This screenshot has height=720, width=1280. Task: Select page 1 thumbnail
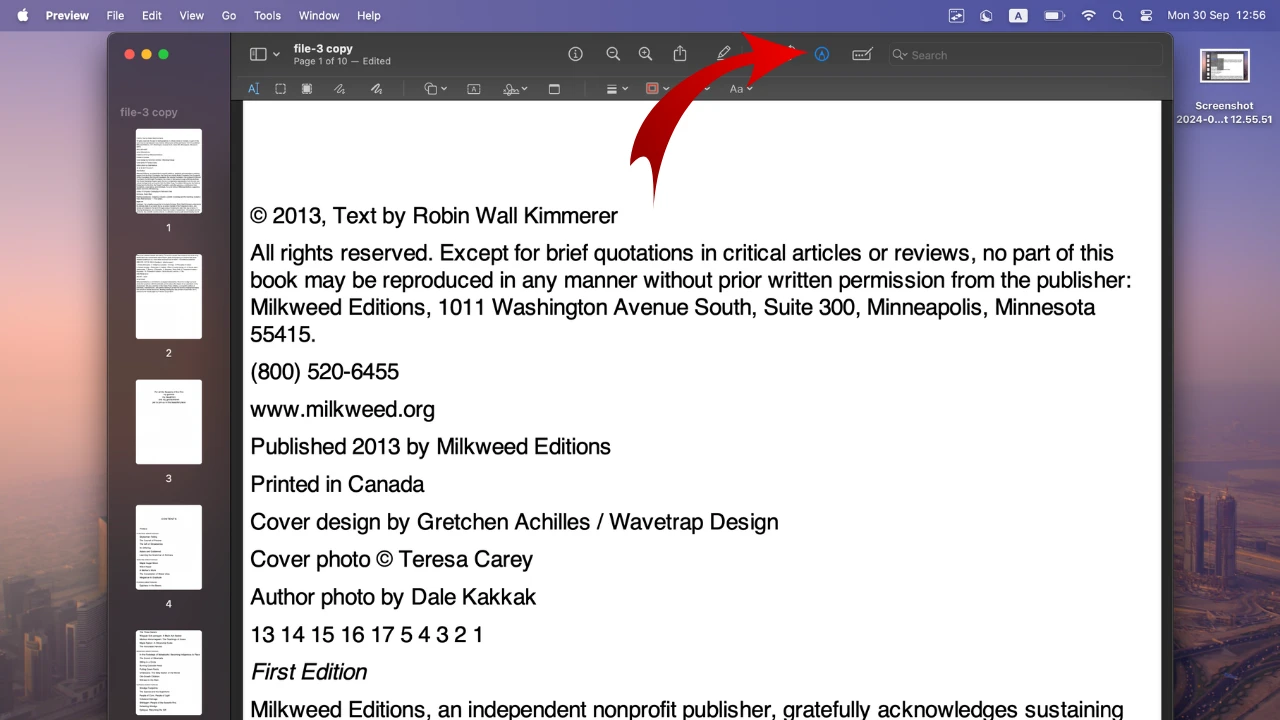pyautogui.click(x=168, y=171)
